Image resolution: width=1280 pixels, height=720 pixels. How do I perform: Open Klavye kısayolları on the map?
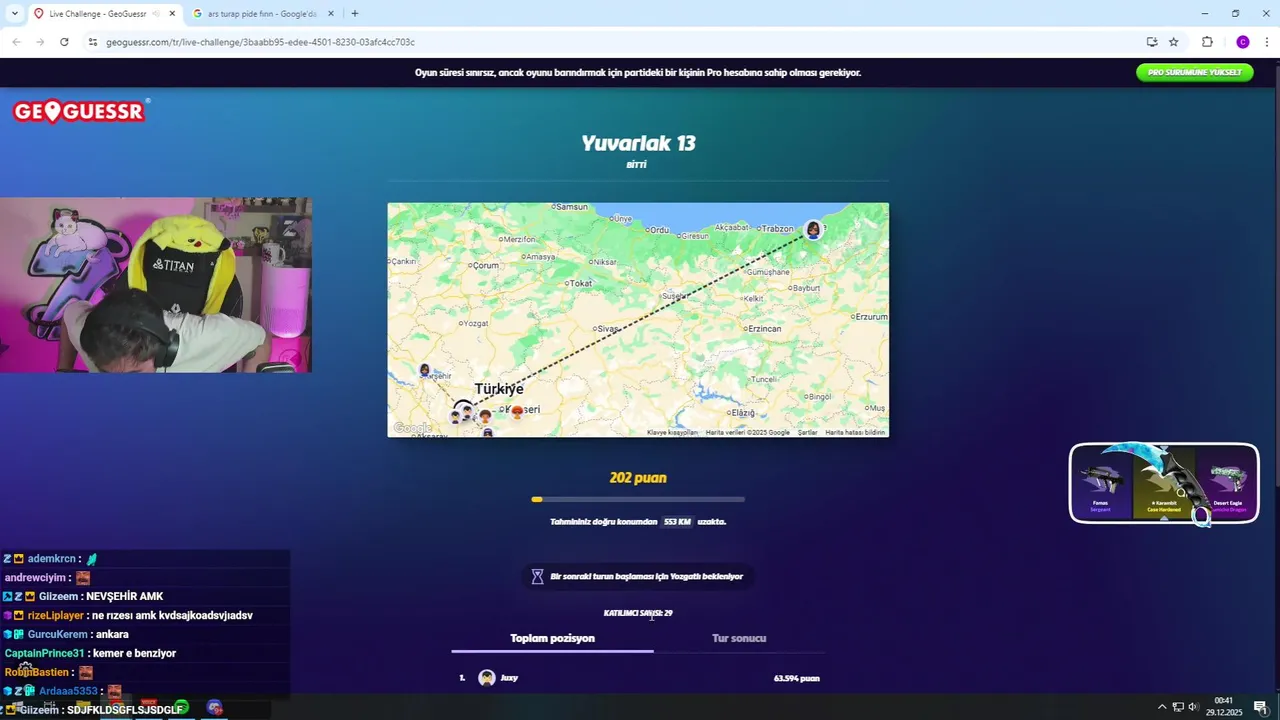[x=672, y=432]
